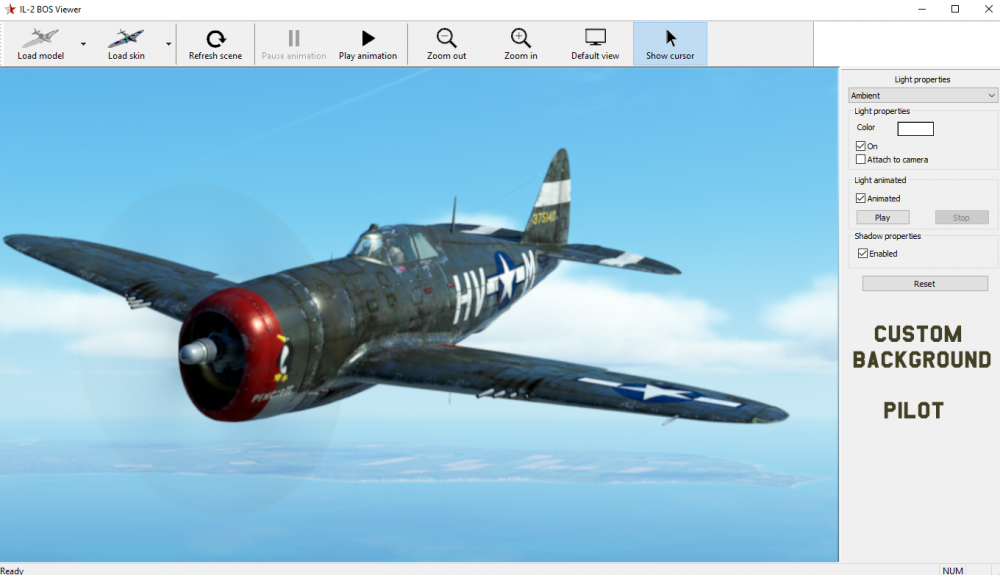
Task: Zoom in with the magnifier icon
Action: (x=520, y=39)
